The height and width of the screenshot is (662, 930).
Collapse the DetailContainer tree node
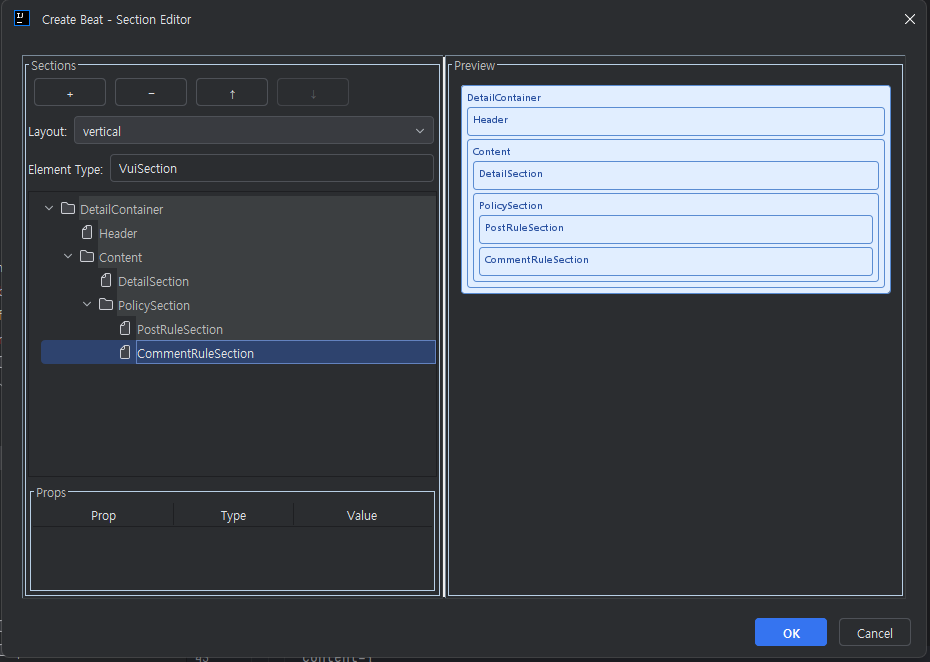coord(49,209)
